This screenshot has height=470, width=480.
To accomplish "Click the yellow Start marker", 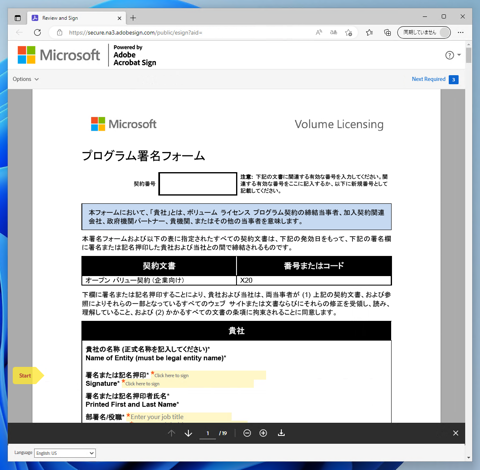I will 28,376.
